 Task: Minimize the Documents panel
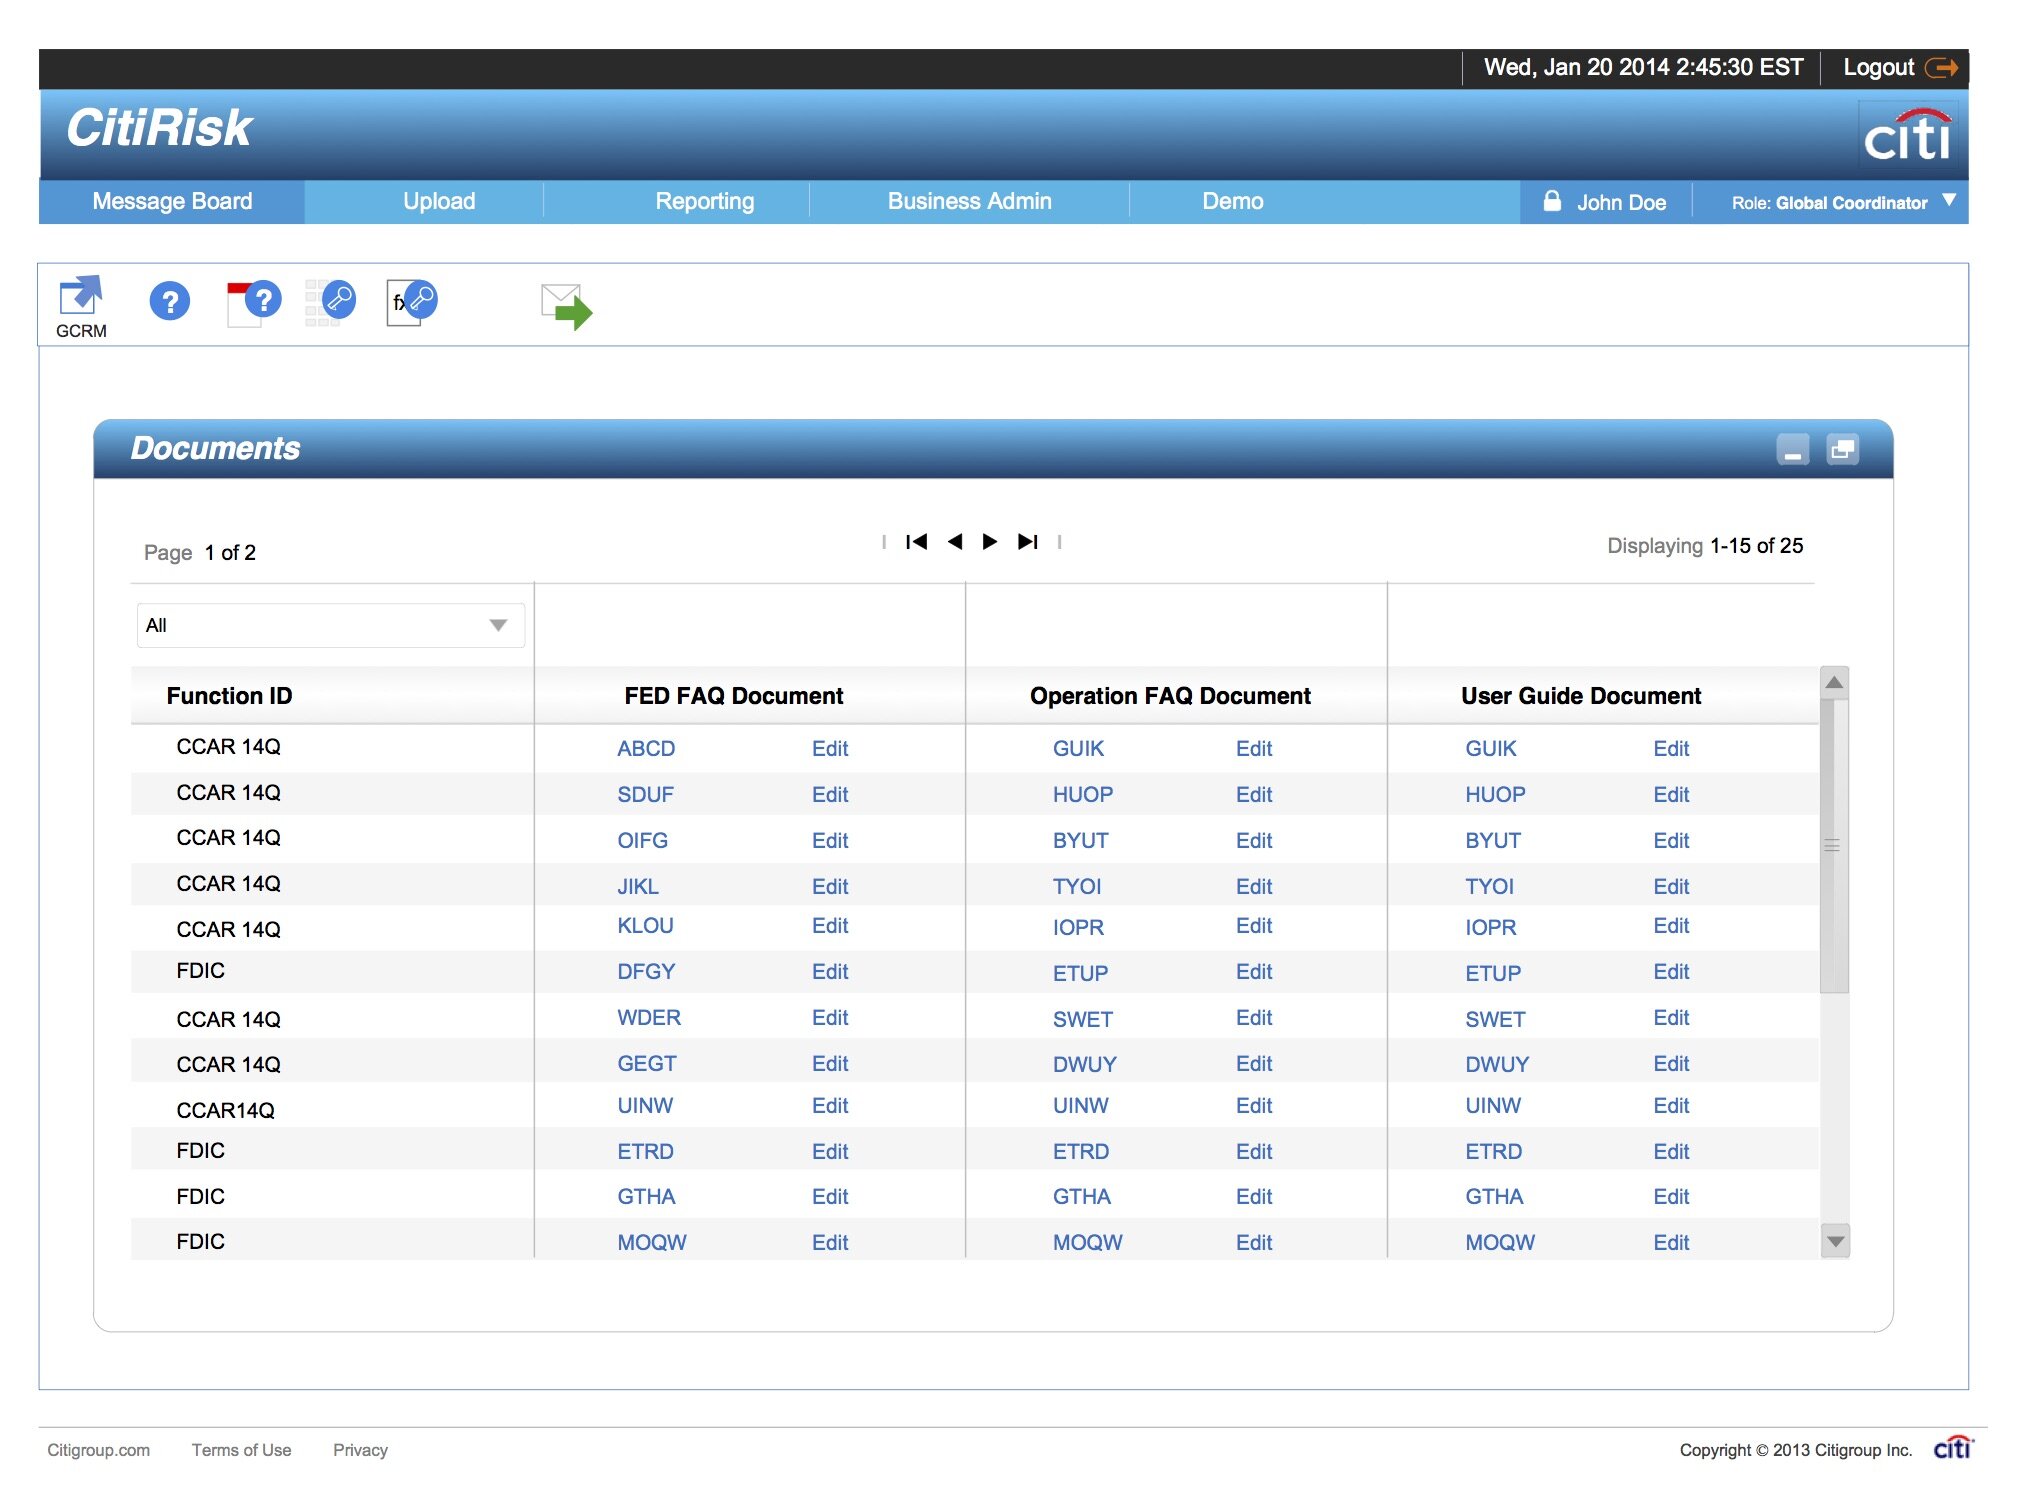coord(1793,450)
